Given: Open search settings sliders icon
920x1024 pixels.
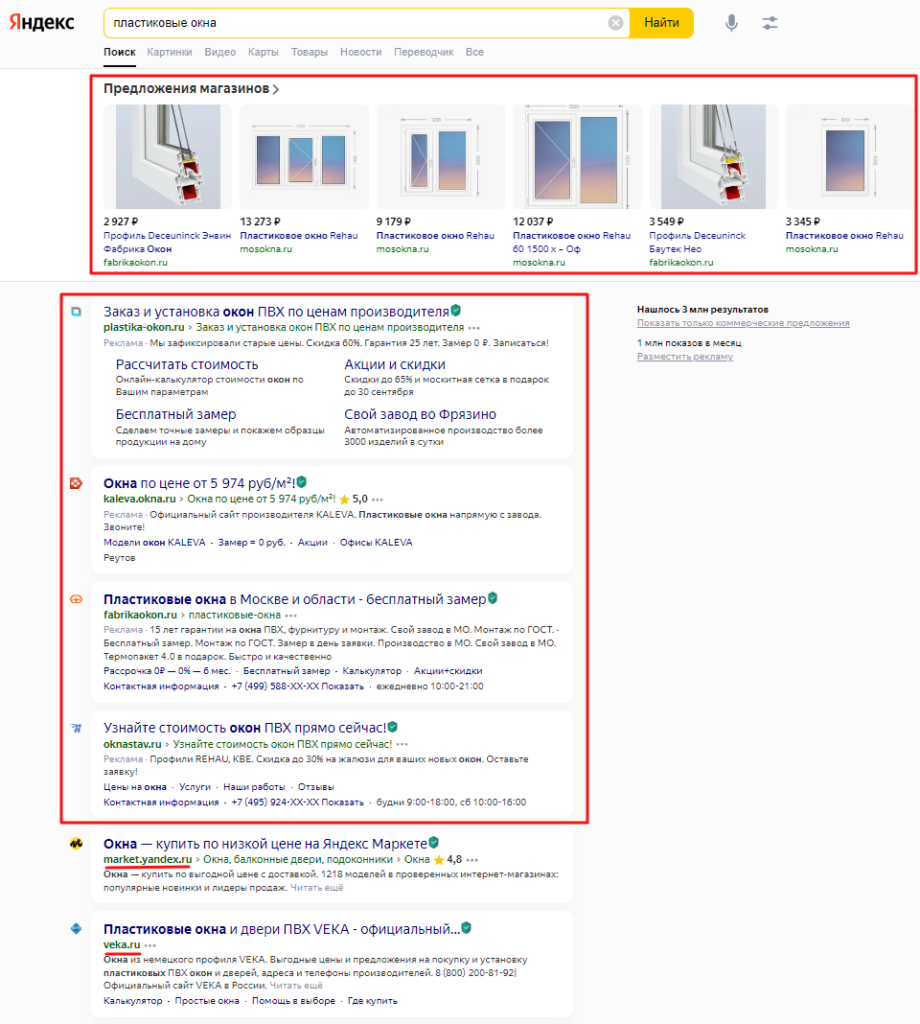Looking at the screenshot, I should [770, 23].
